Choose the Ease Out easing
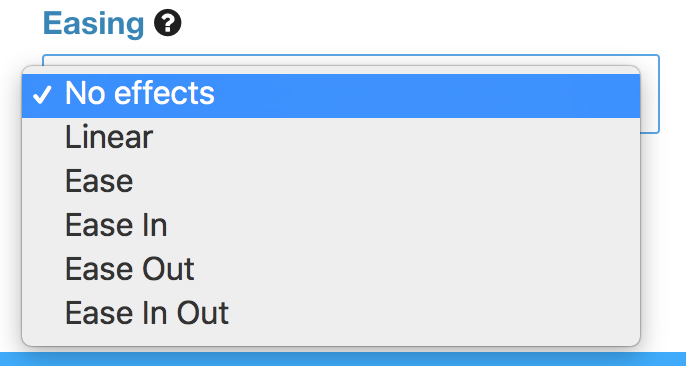The image size is (686, 366). point(331,269)
